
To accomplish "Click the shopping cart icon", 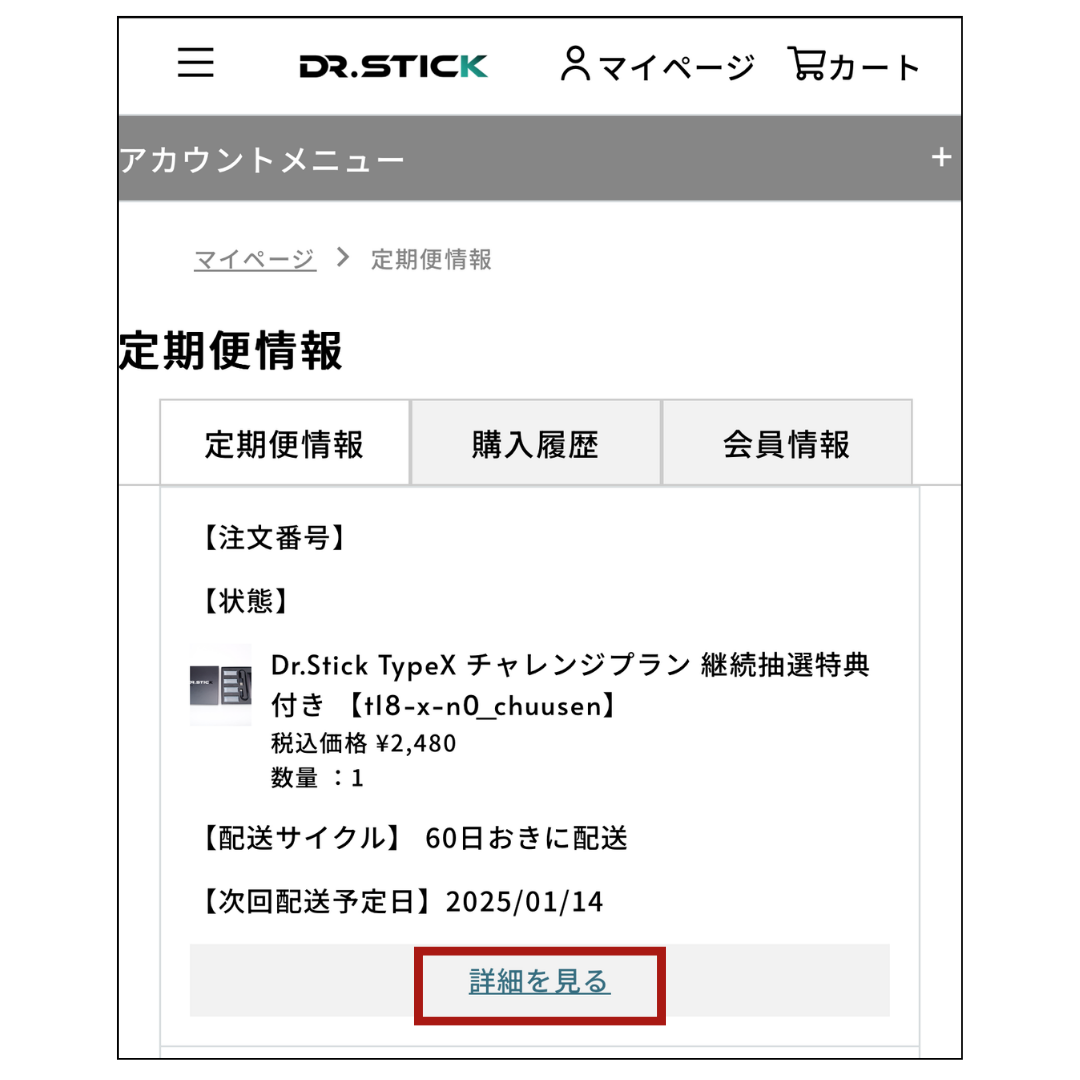I will click(807, 63).
